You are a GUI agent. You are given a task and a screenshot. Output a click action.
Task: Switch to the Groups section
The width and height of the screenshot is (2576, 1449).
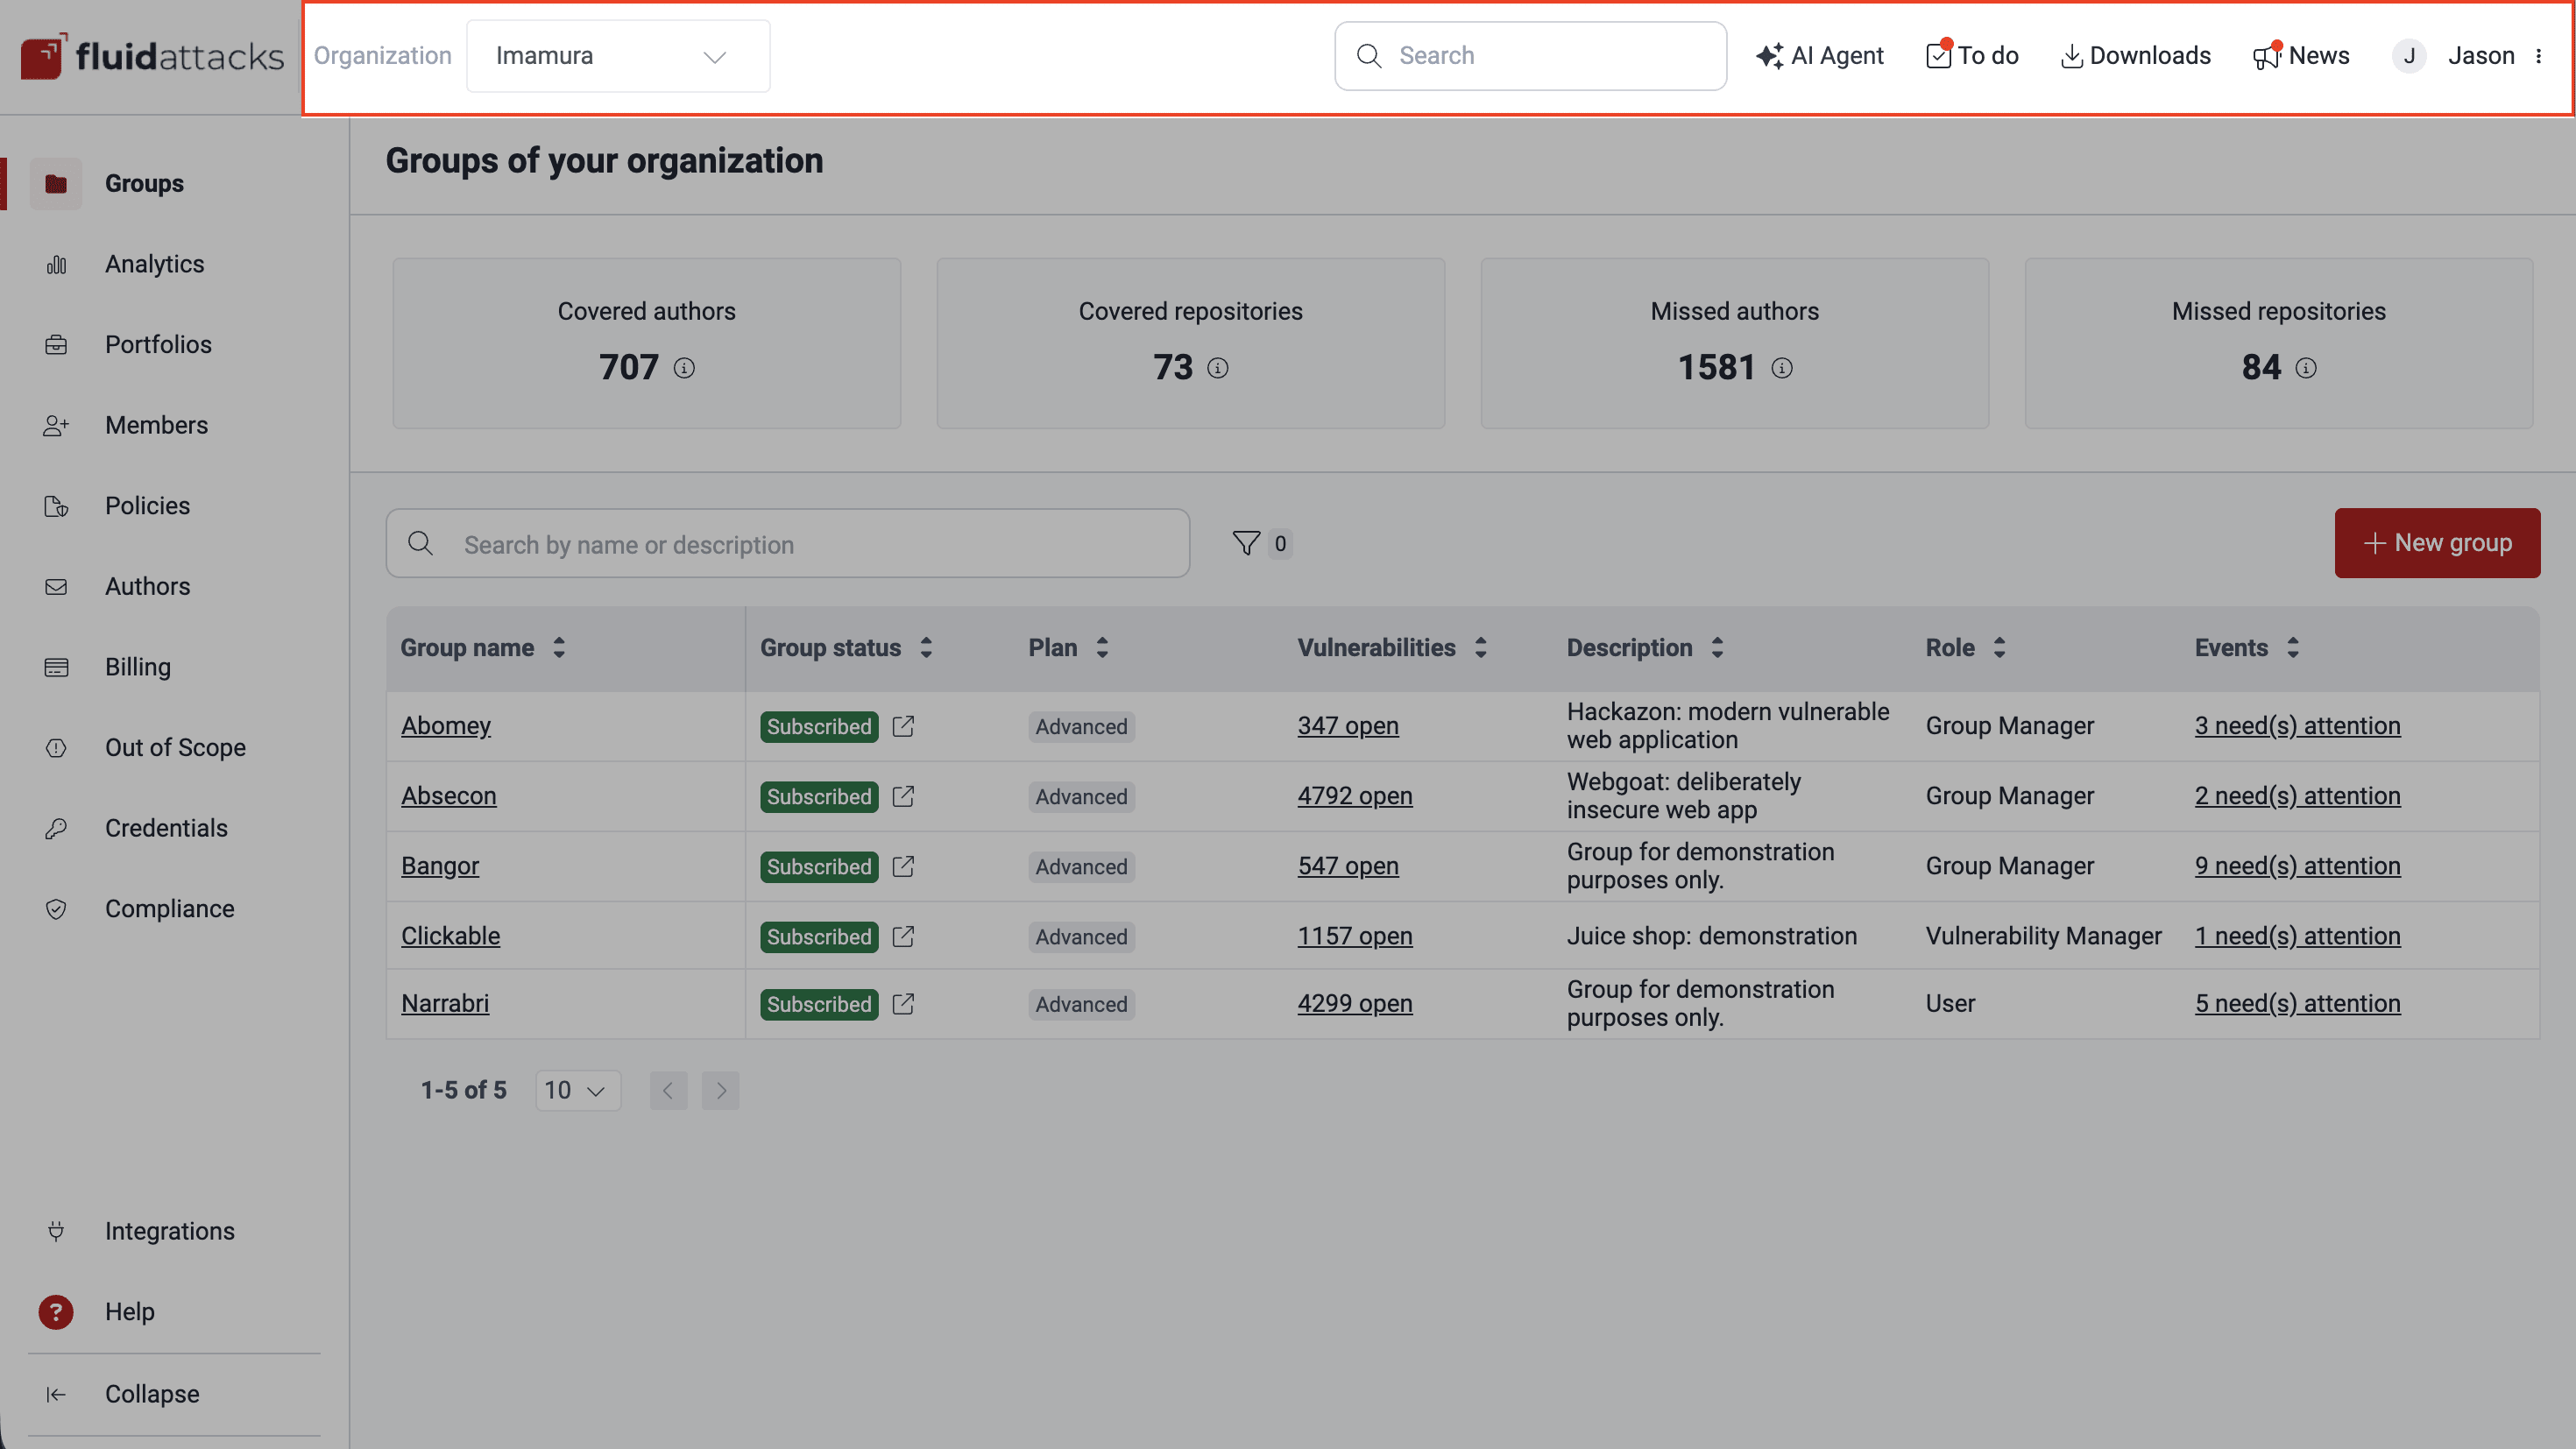(144, 183)
